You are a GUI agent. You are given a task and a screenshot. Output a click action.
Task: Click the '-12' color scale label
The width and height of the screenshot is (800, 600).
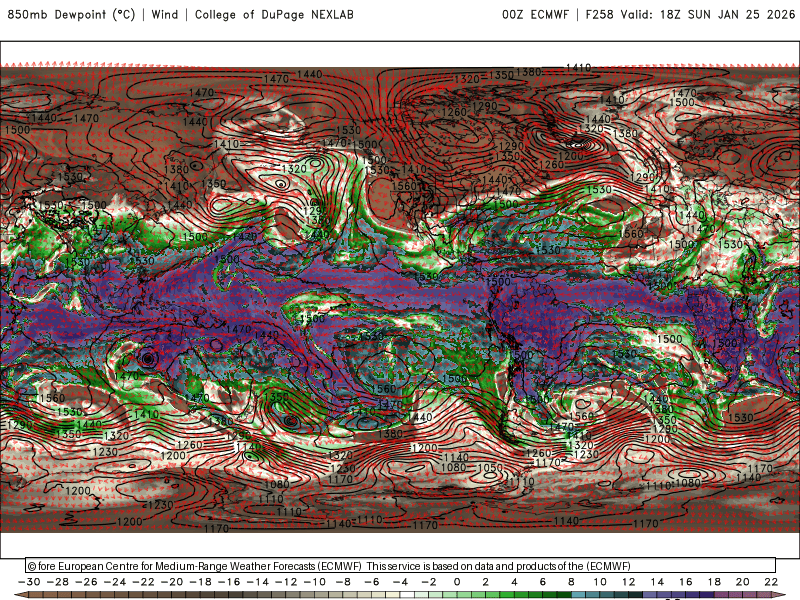tap(286, 582)
